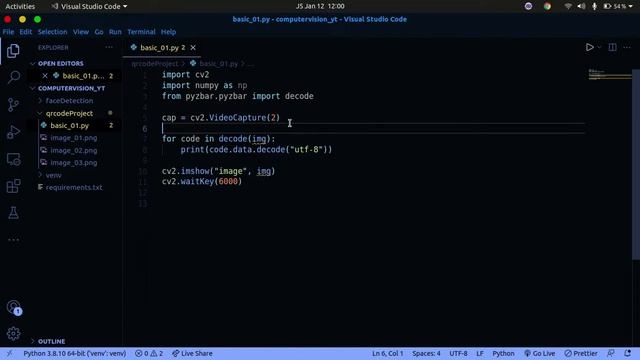Open the View menu

pyautogui.click(x=81, y=32)
